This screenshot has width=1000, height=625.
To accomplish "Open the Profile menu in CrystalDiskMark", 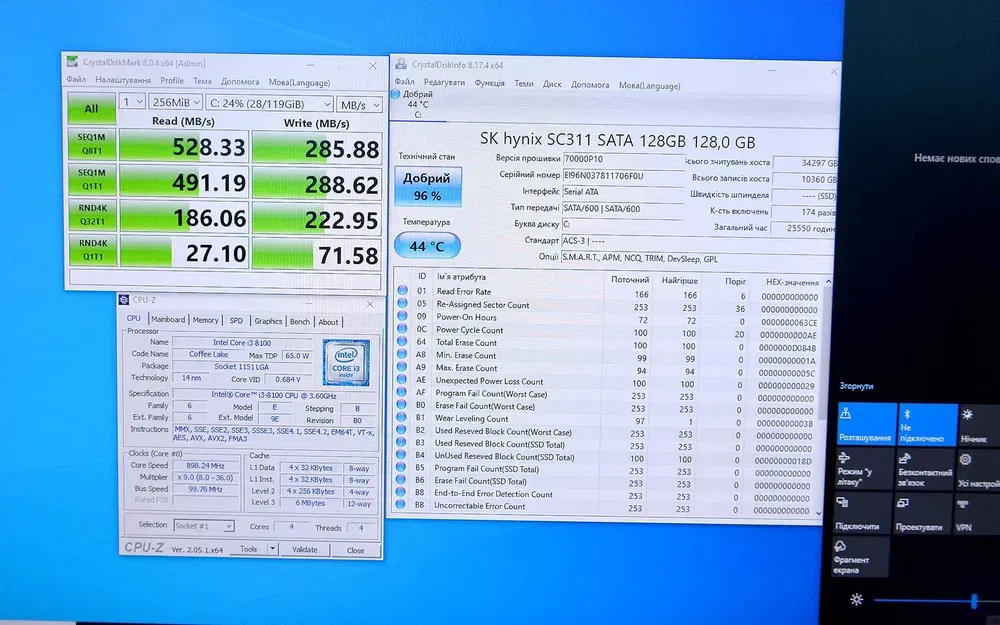I will pos(172,80).
